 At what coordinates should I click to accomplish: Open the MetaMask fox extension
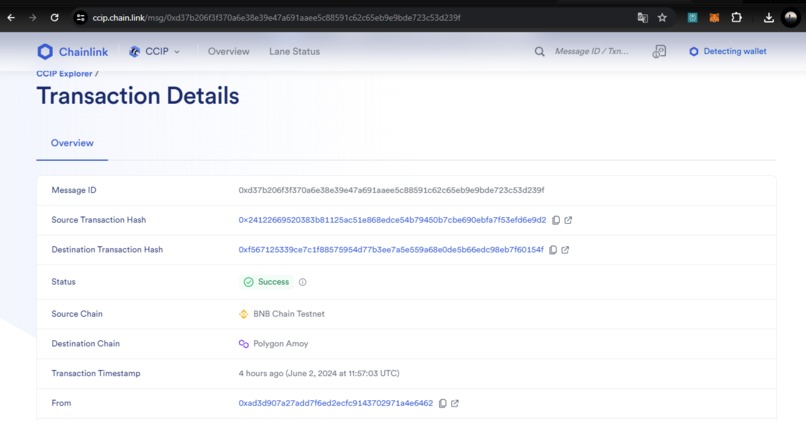tap(714, 17)
